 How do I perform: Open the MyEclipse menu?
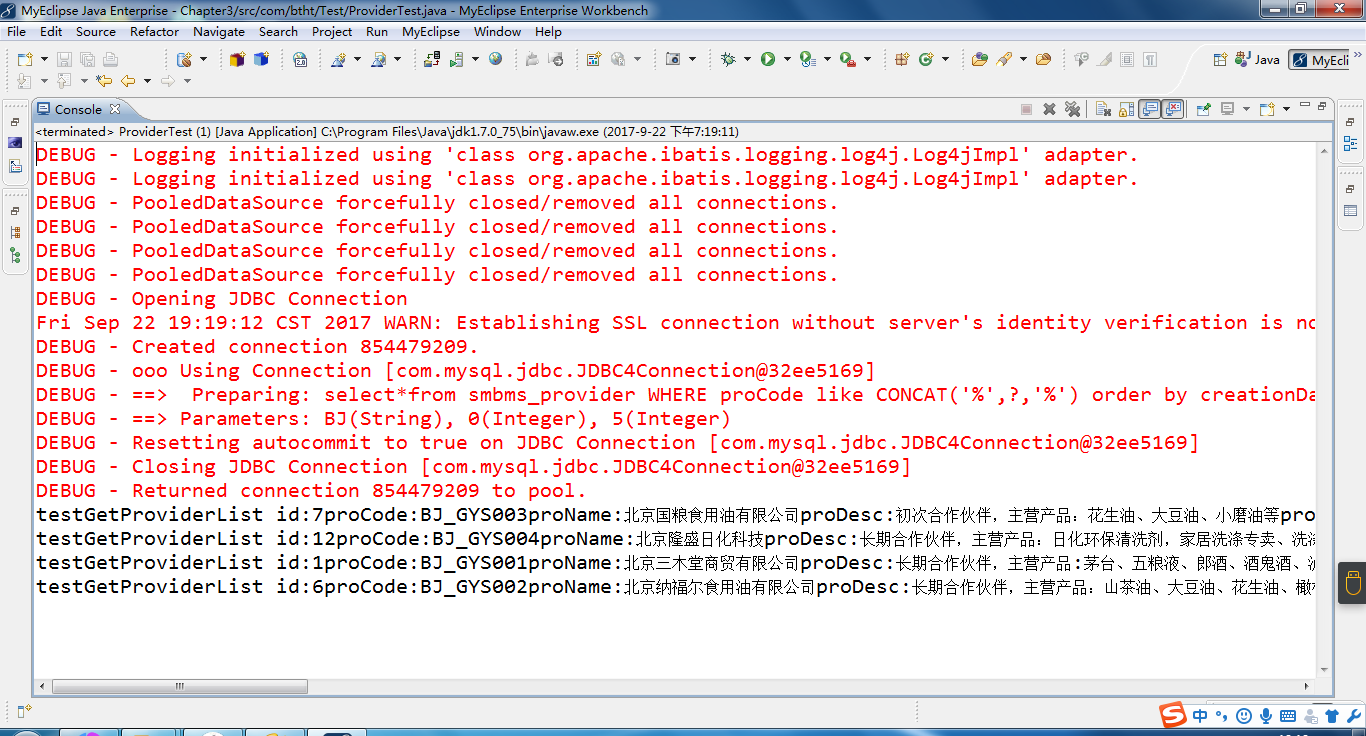[431, 31]
